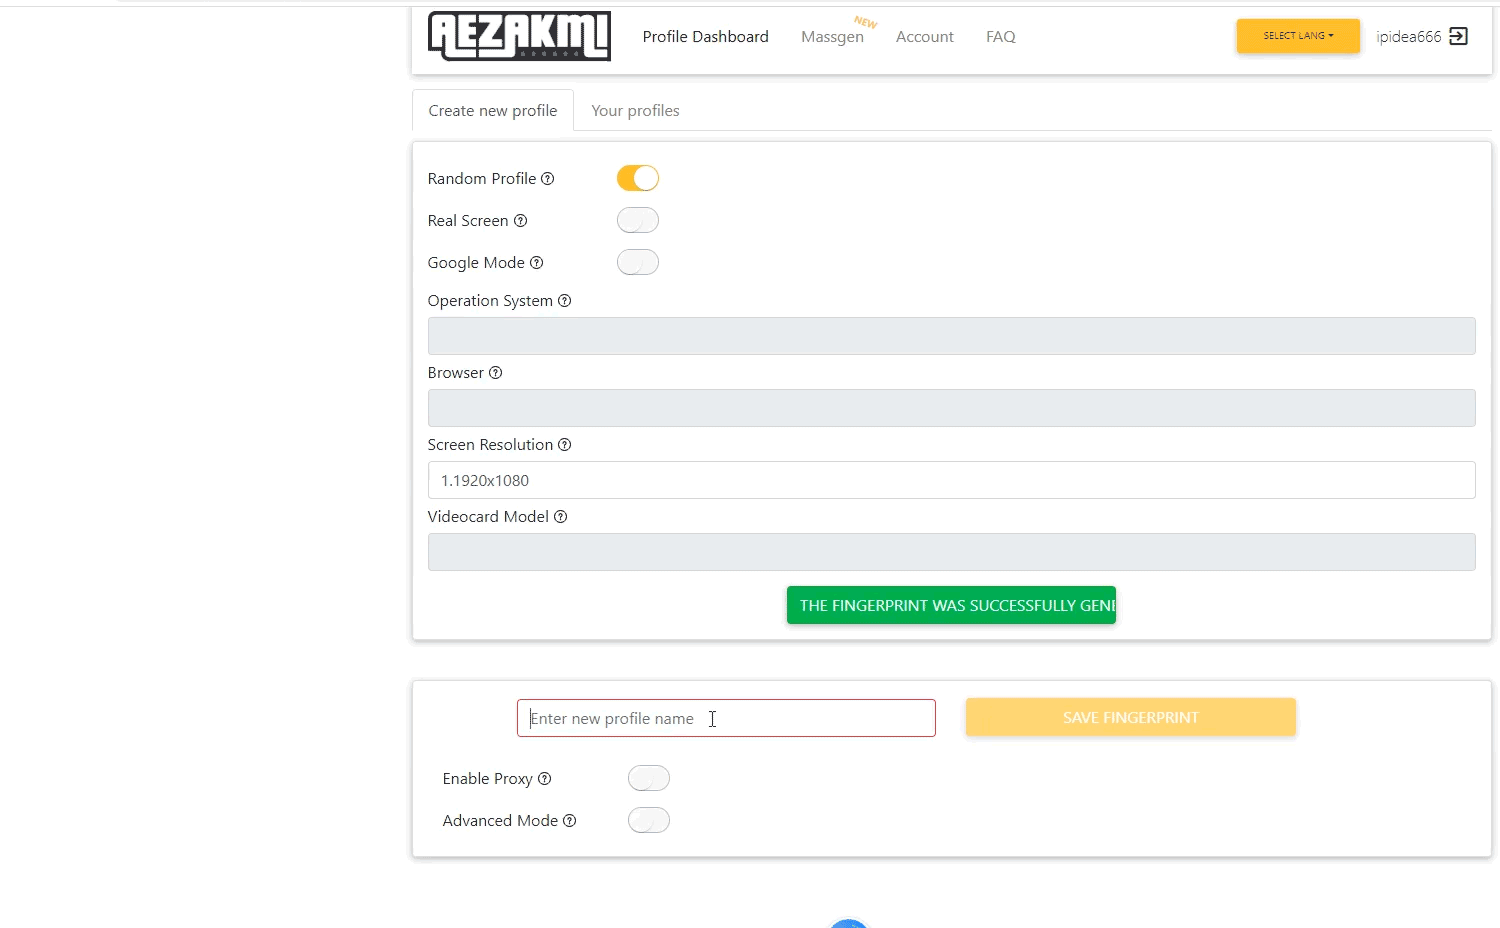The height and width of the screenshot is (928, 1500).
Task: Switch to Your profiles tab
Action: click(635, 111)
